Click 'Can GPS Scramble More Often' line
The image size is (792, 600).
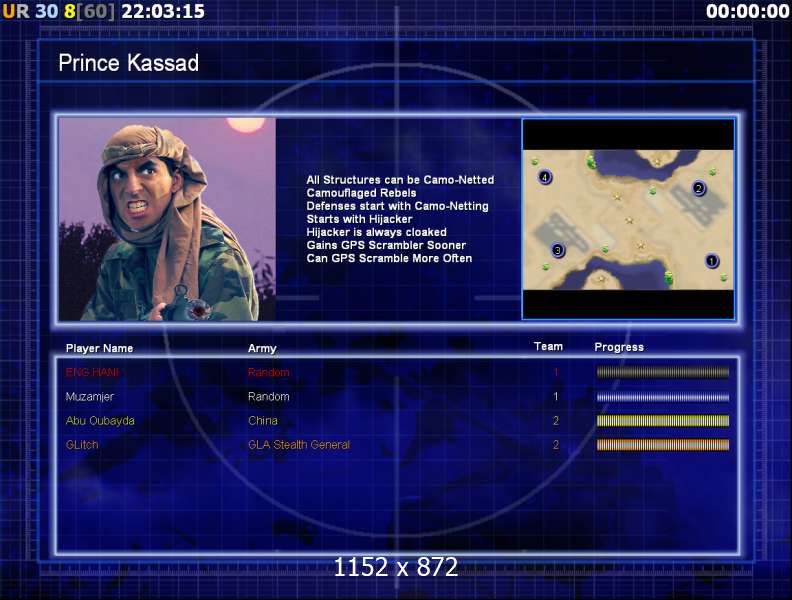(389, 259)
